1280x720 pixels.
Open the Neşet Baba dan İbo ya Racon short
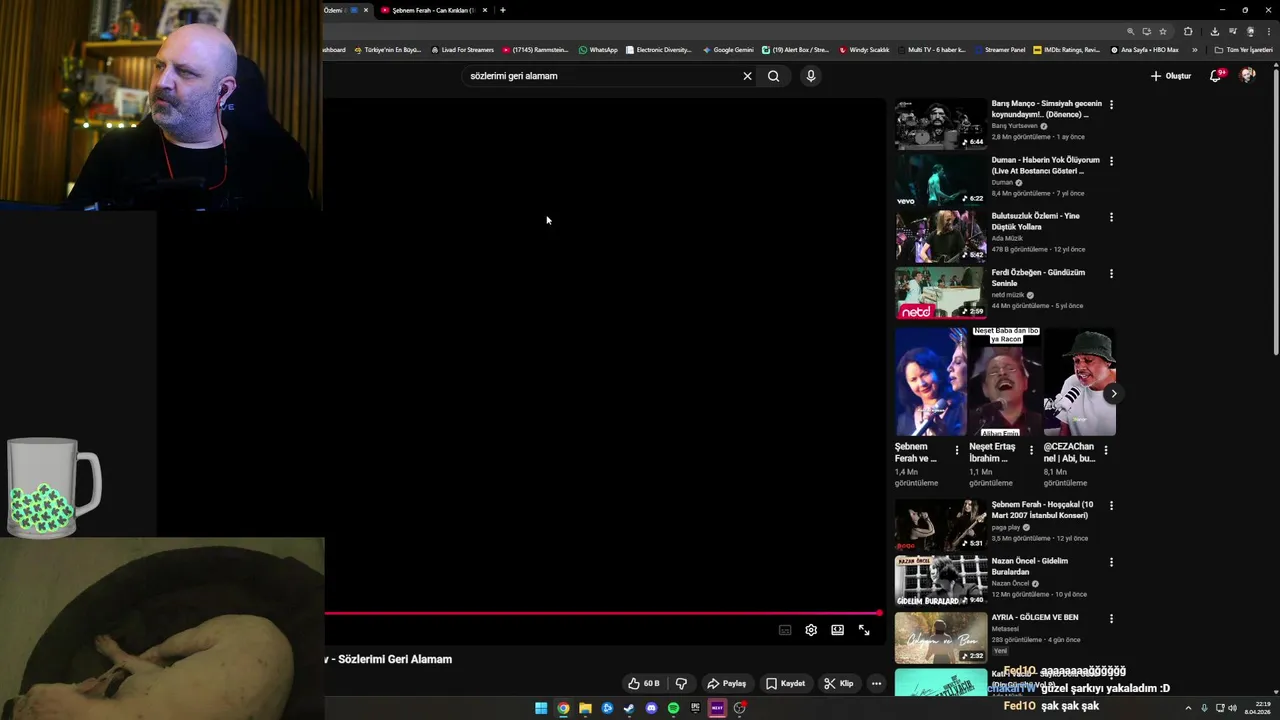click(x=1005, y=382)
